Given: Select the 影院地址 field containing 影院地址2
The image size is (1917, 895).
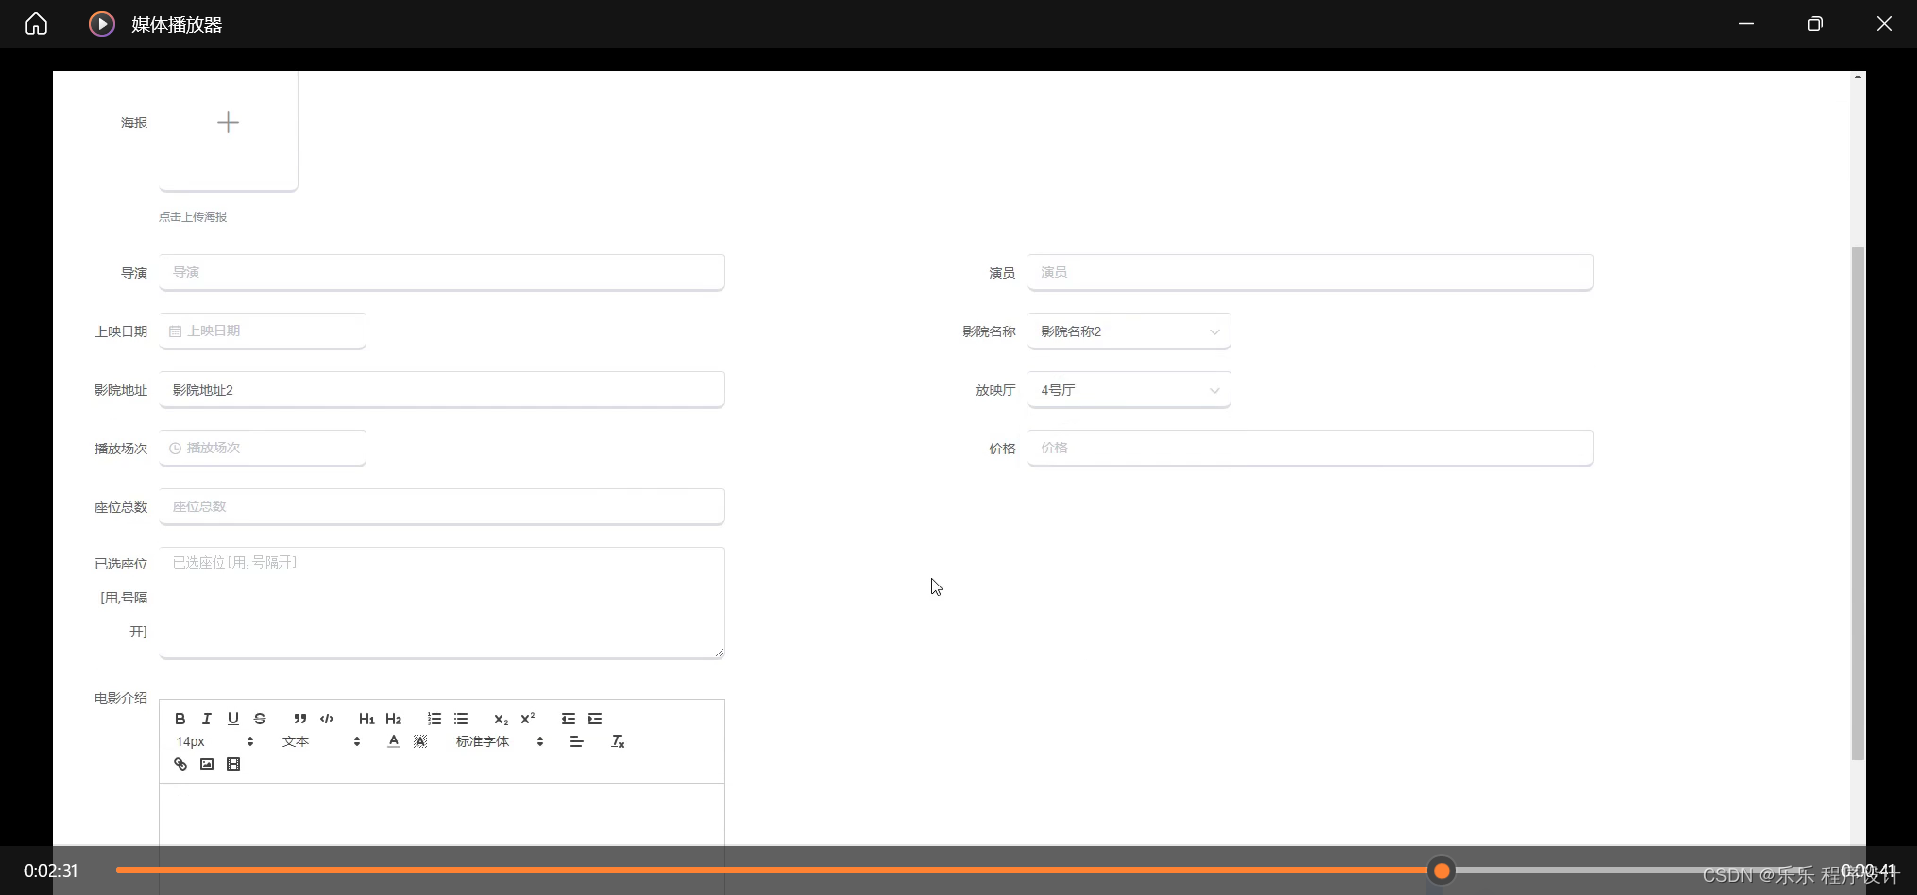Looking at the screenshot, I should tap(442, 390).
